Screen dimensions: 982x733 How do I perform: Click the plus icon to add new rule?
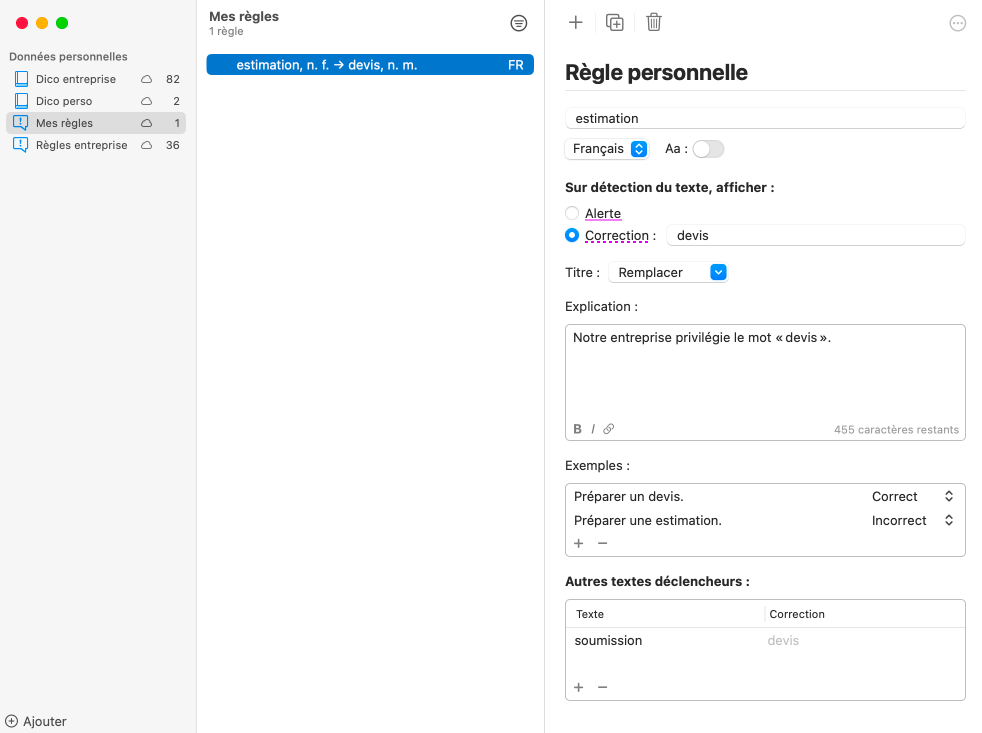(x=575, y=22)
